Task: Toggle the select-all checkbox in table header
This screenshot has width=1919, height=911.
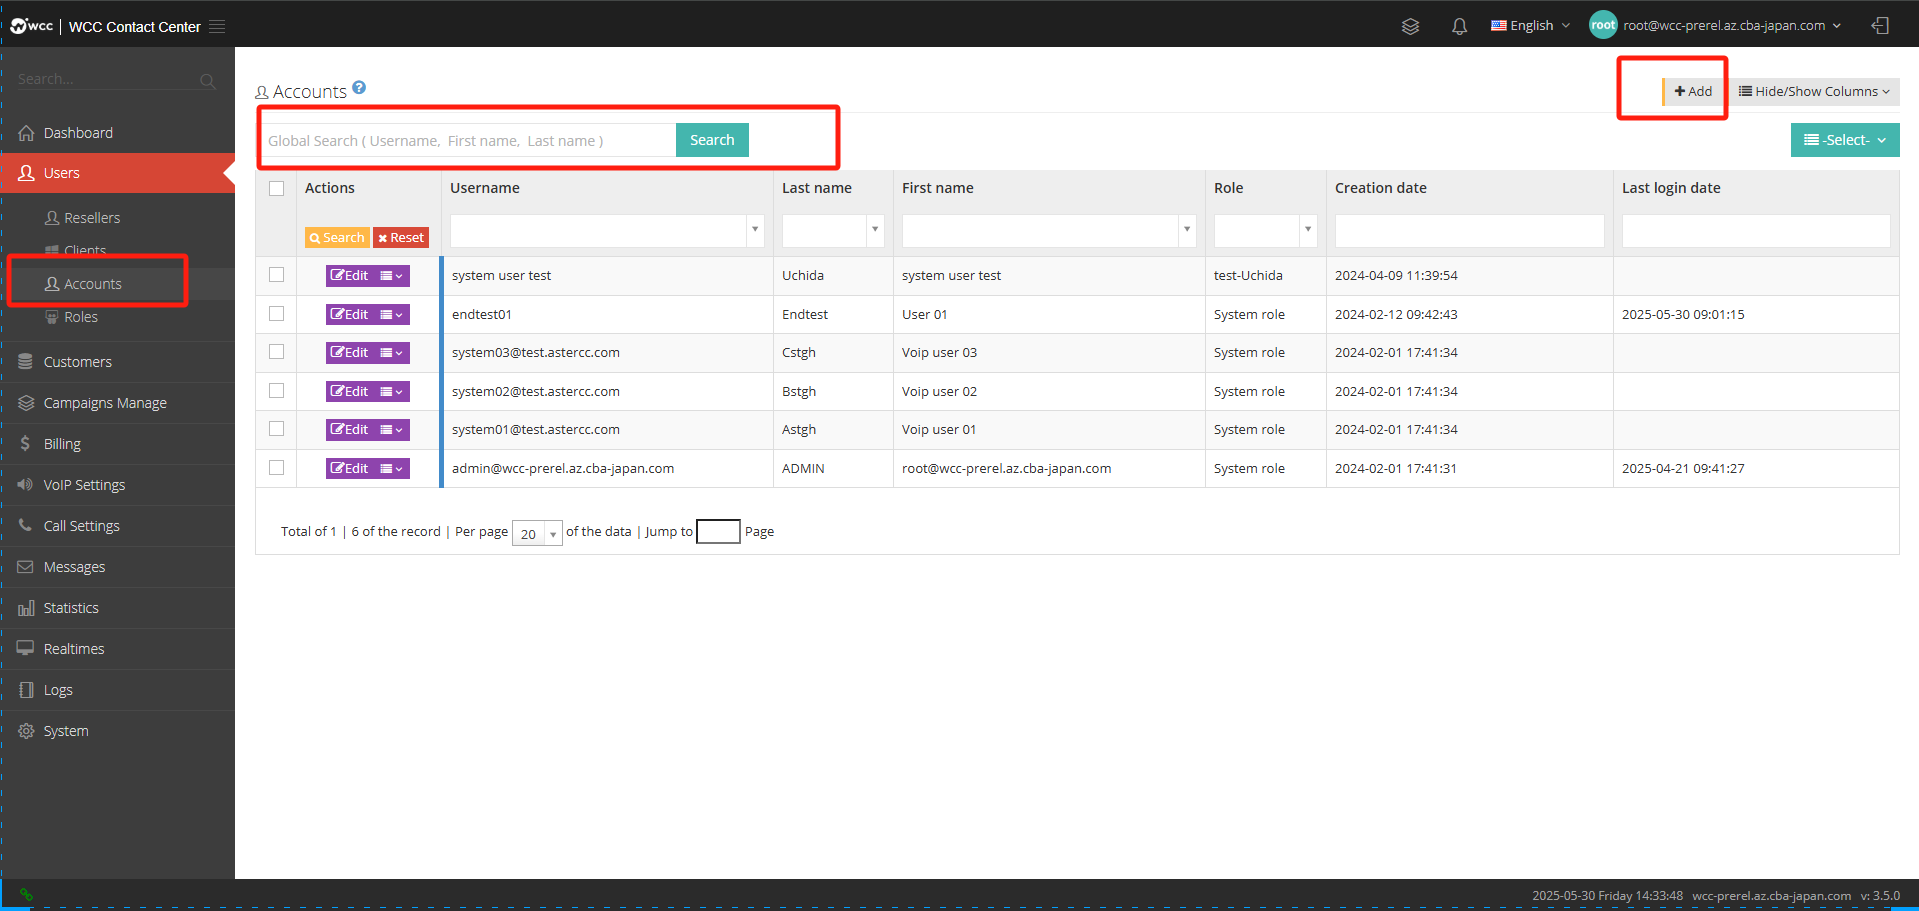Action: coord(277,188)
